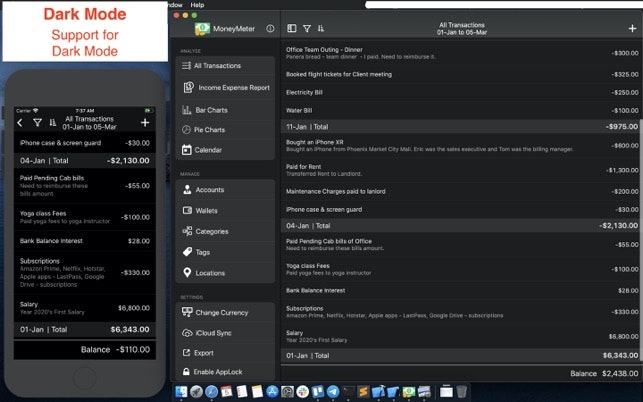This screenshot has height=402, width=643.
Task: Click the MoneyMeter app logo
Action: [x=202, y=29]
